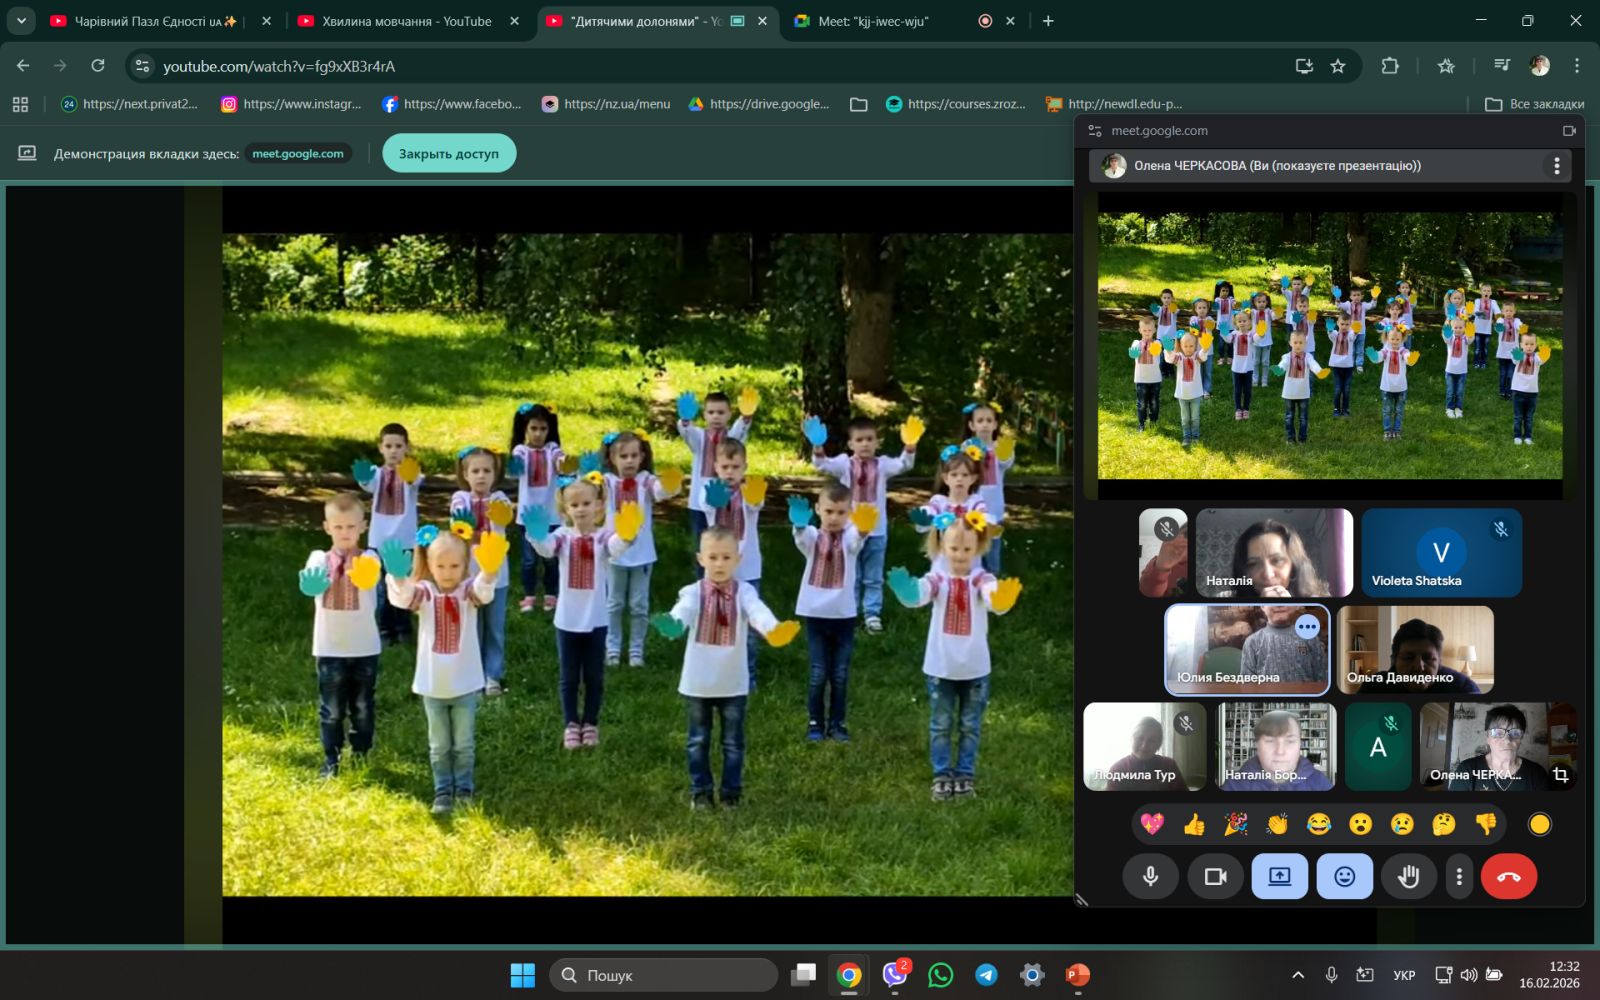Click the red leave call button

coord(1508,877)
